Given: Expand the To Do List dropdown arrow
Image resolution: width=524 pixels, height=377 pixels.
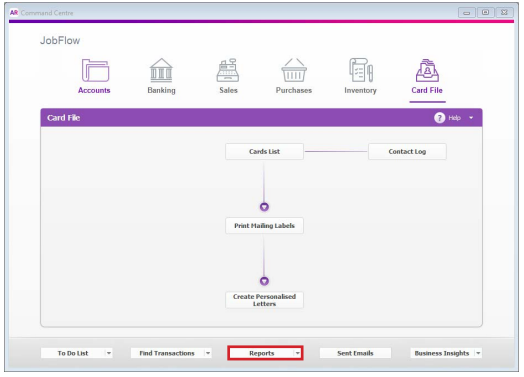Looking at the screenshot, I should (x=109, y=353).
